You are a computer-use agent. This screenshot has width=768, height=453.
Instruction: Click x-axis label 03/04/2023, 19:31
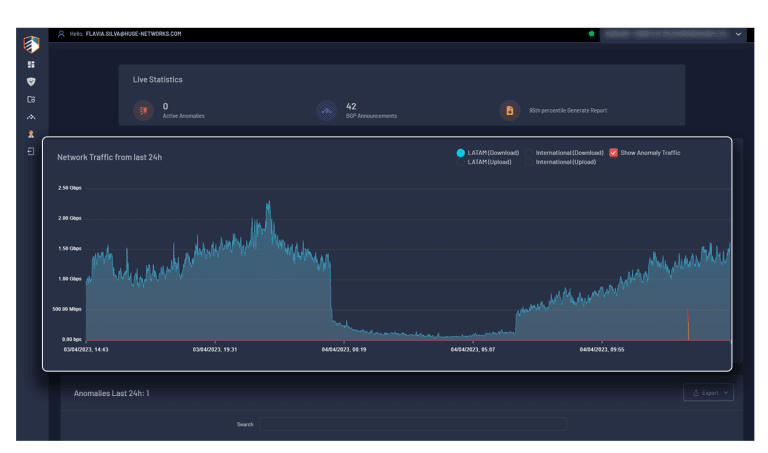(x=215, y=350)
